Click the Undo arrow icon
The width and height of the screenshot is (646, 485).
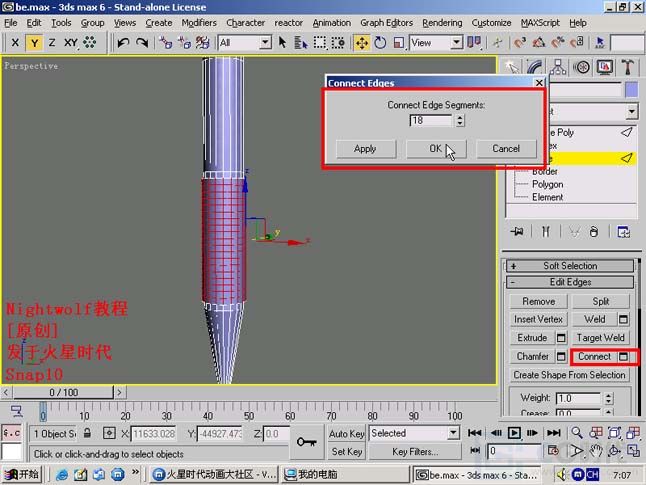(123, 42)
